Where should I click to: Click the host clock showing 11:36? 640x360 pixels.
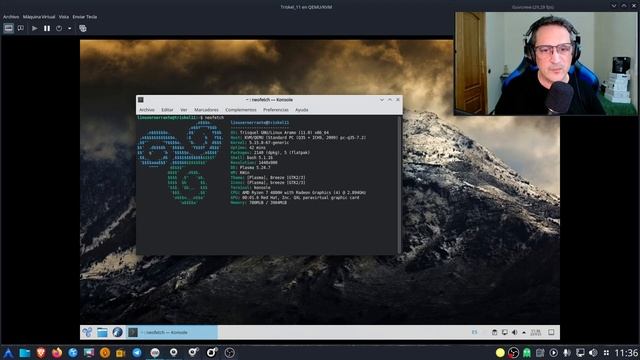[x=626, y=353]
